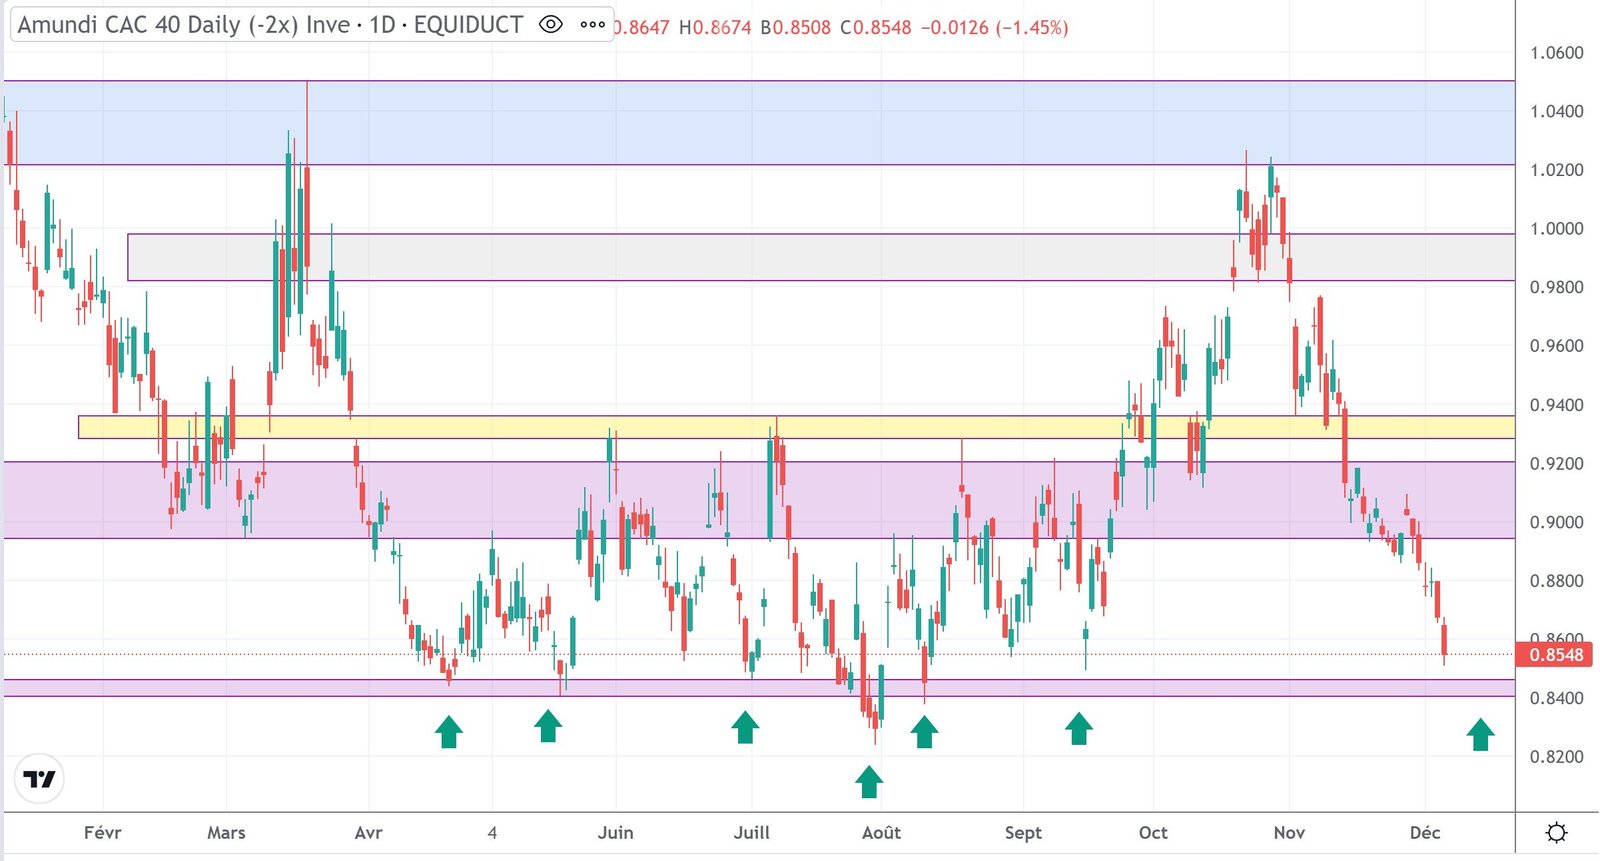
Task: Click the current price label 0.8548
Action: [x=1556, y=655]
